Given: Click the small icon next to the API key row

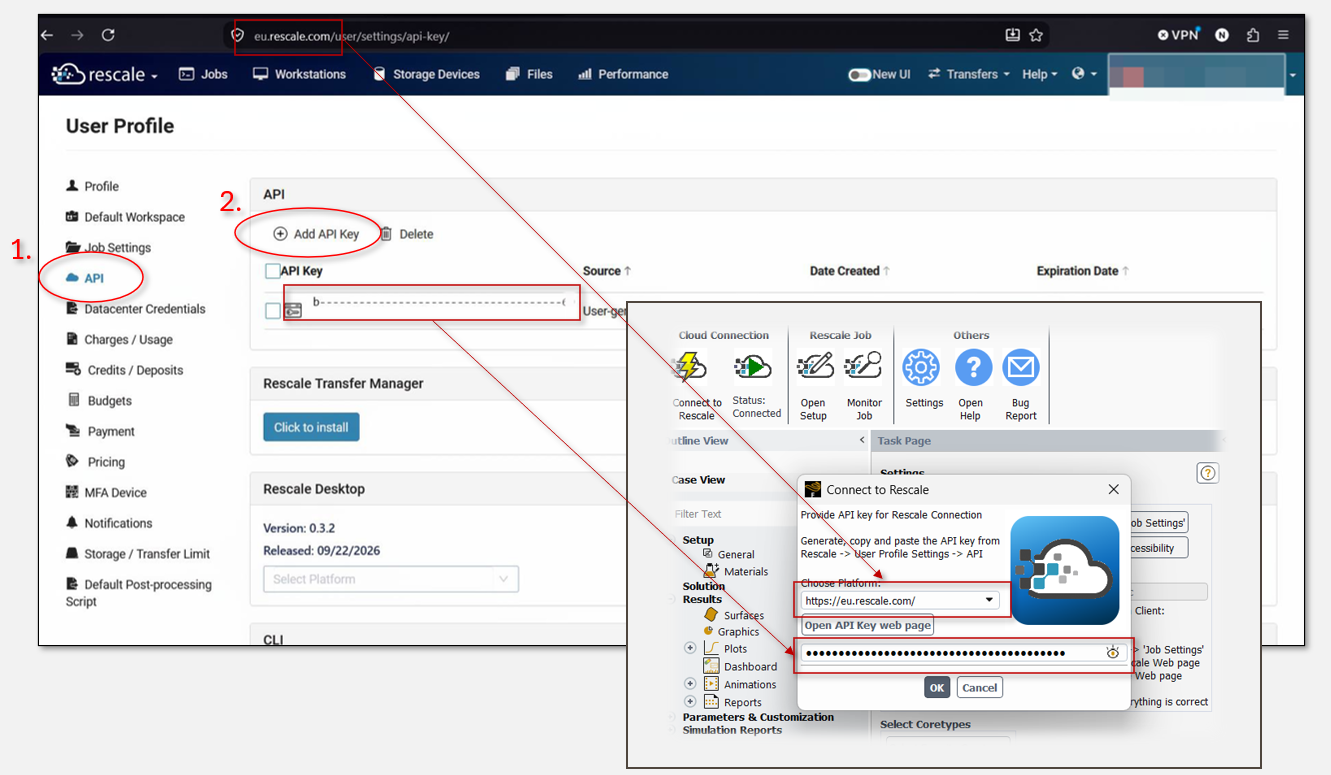Looking at the screenshot, I should pyautogui.click(x=293, y=311).
